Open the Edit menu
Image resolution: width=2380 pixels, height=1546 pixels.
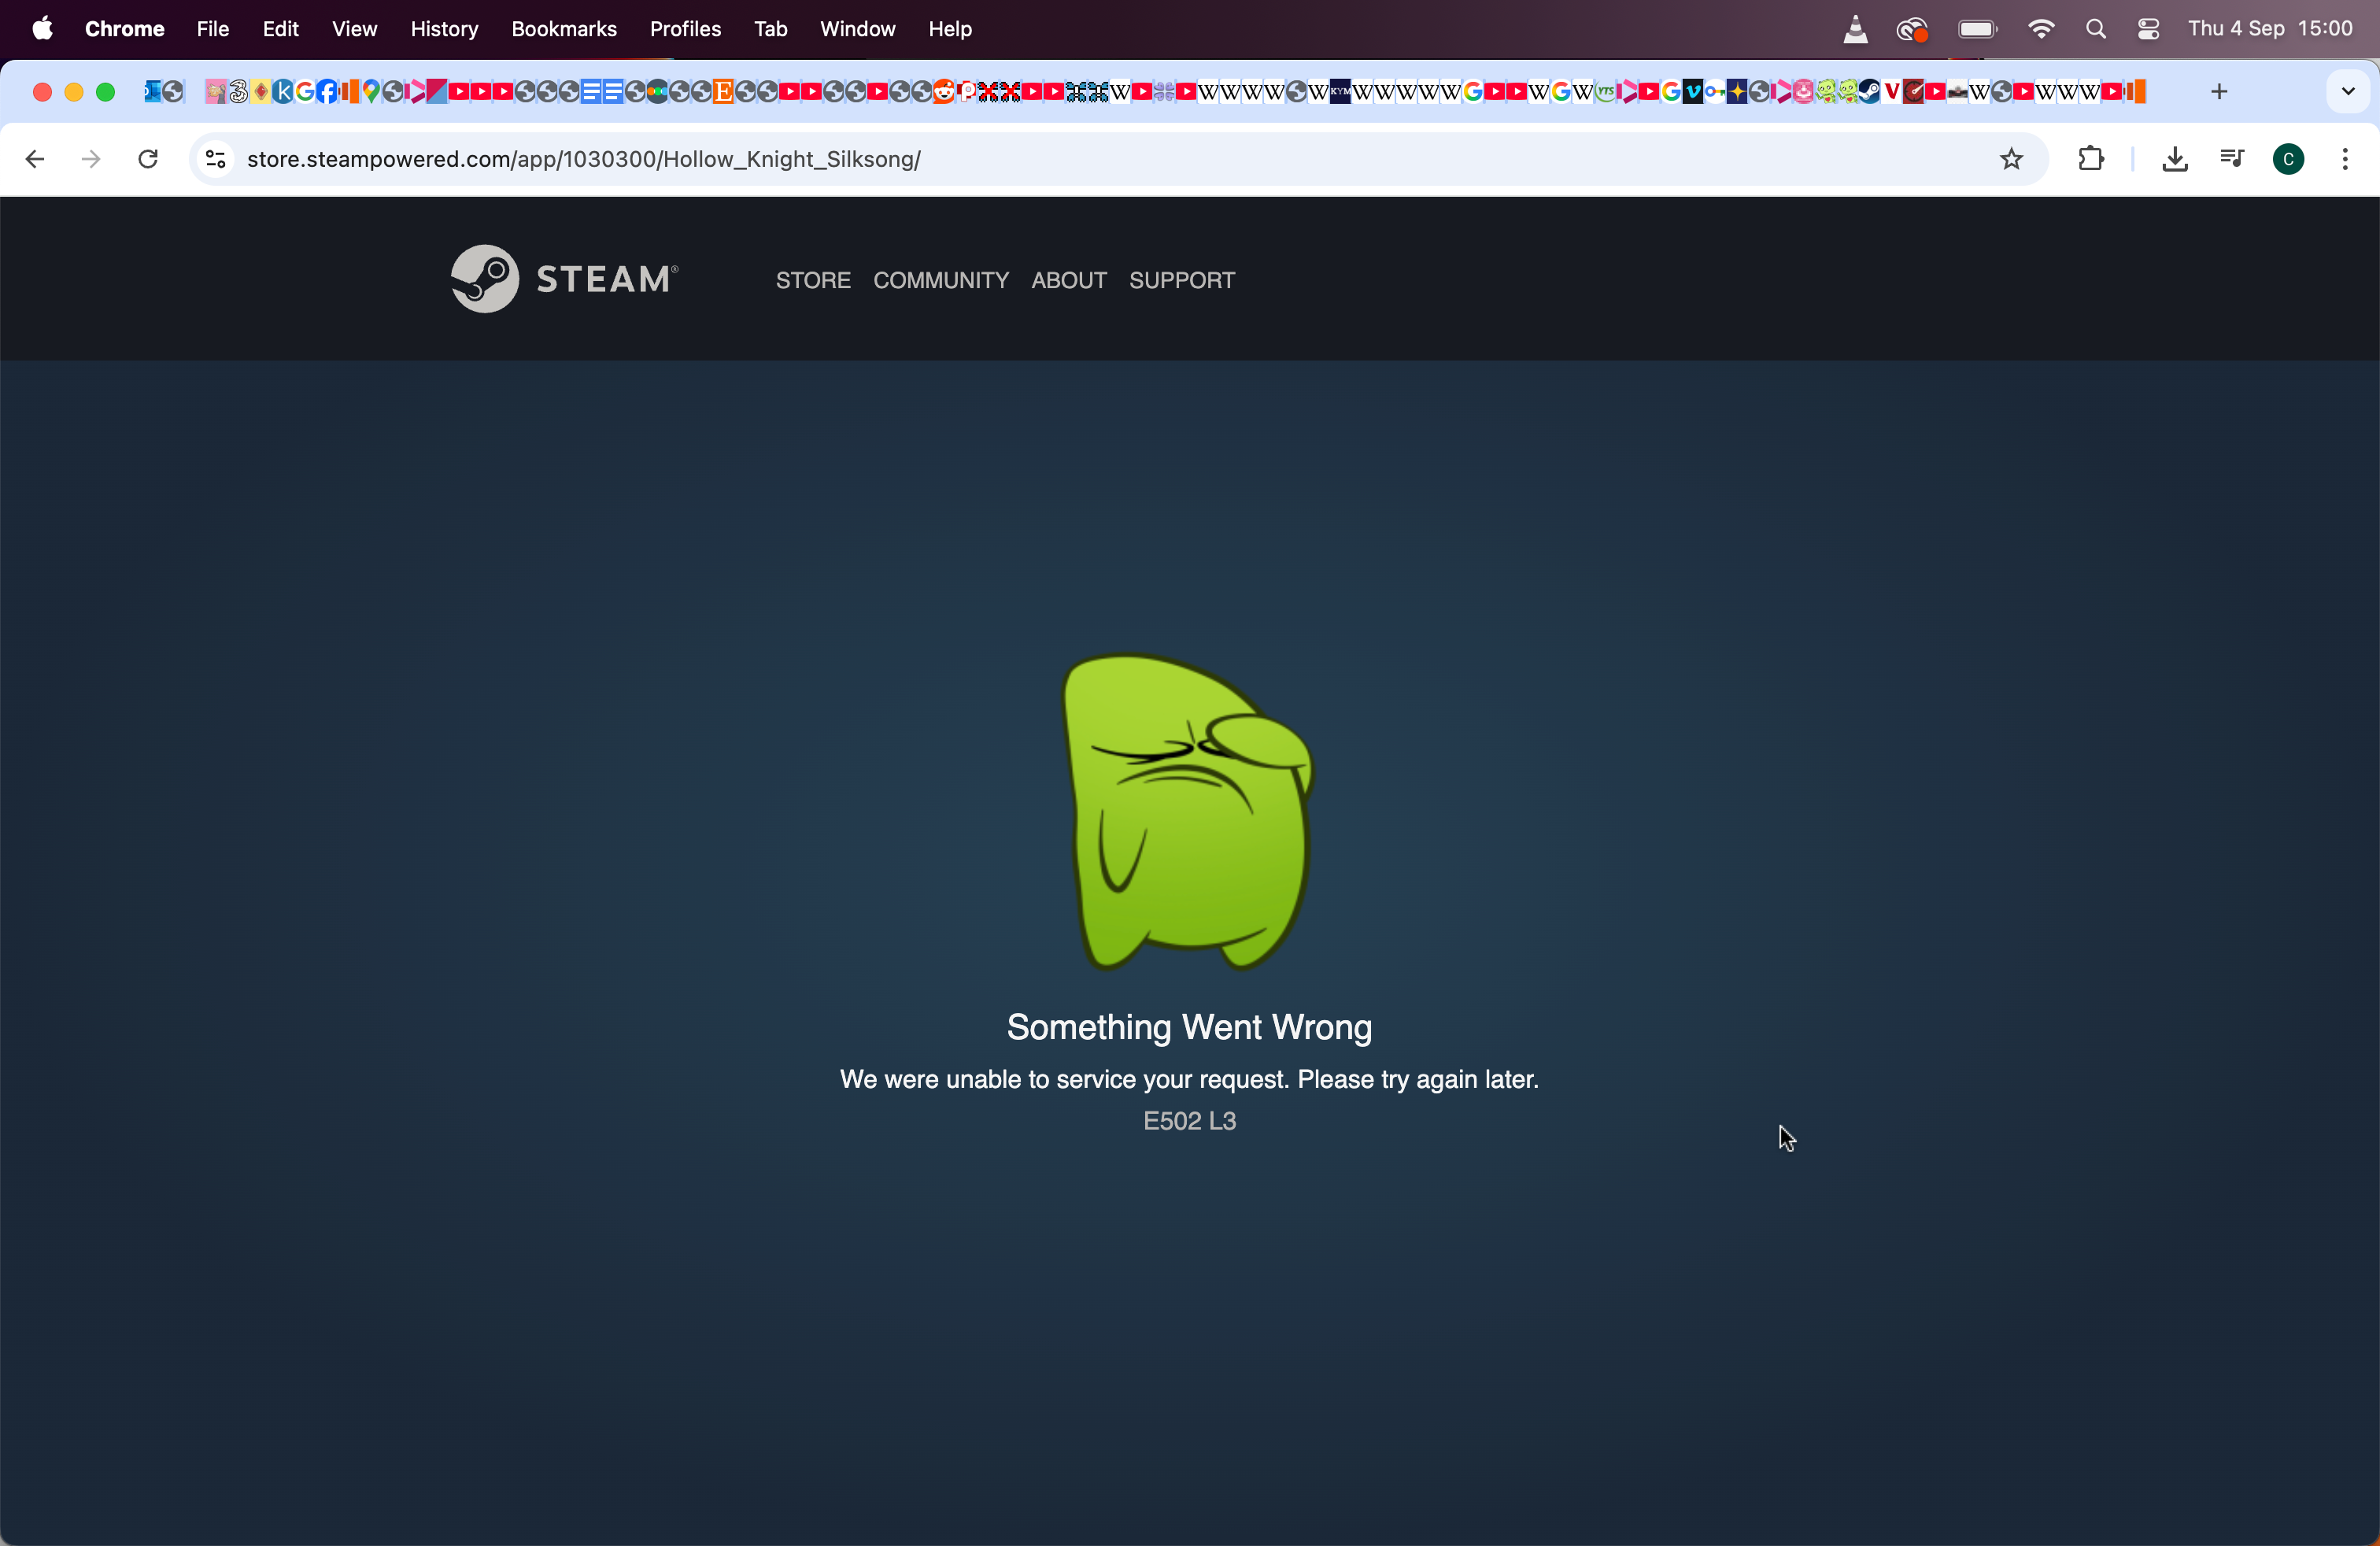click(281, 29)
